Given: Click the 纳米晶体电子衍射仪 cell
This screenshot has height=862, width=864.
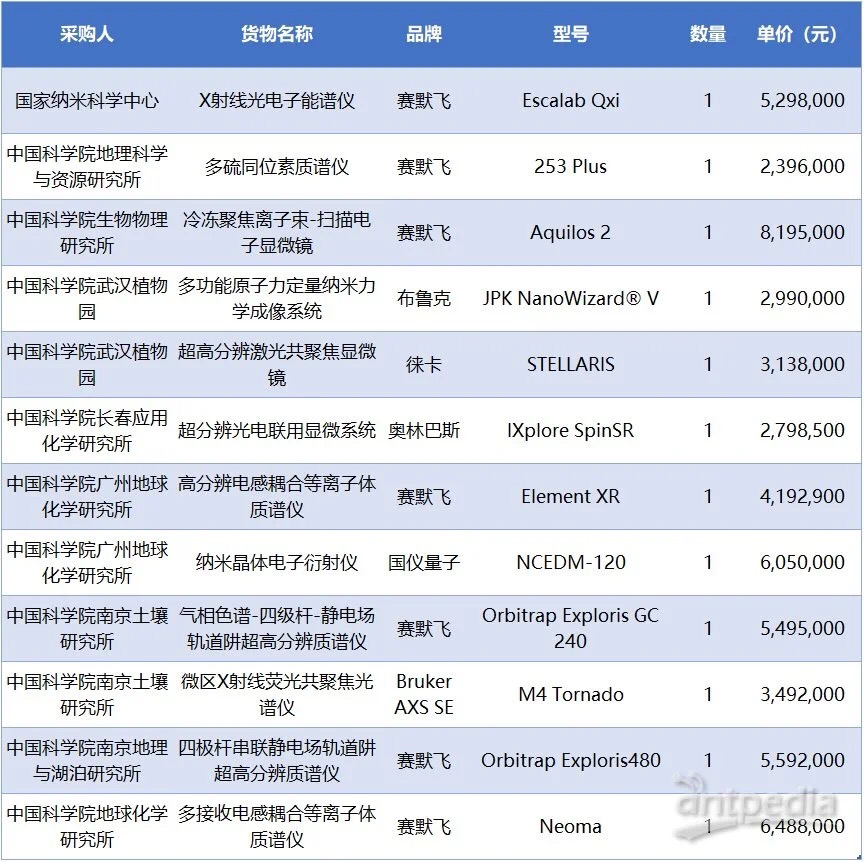Looking at the screenshot, I should pos(277,562).
